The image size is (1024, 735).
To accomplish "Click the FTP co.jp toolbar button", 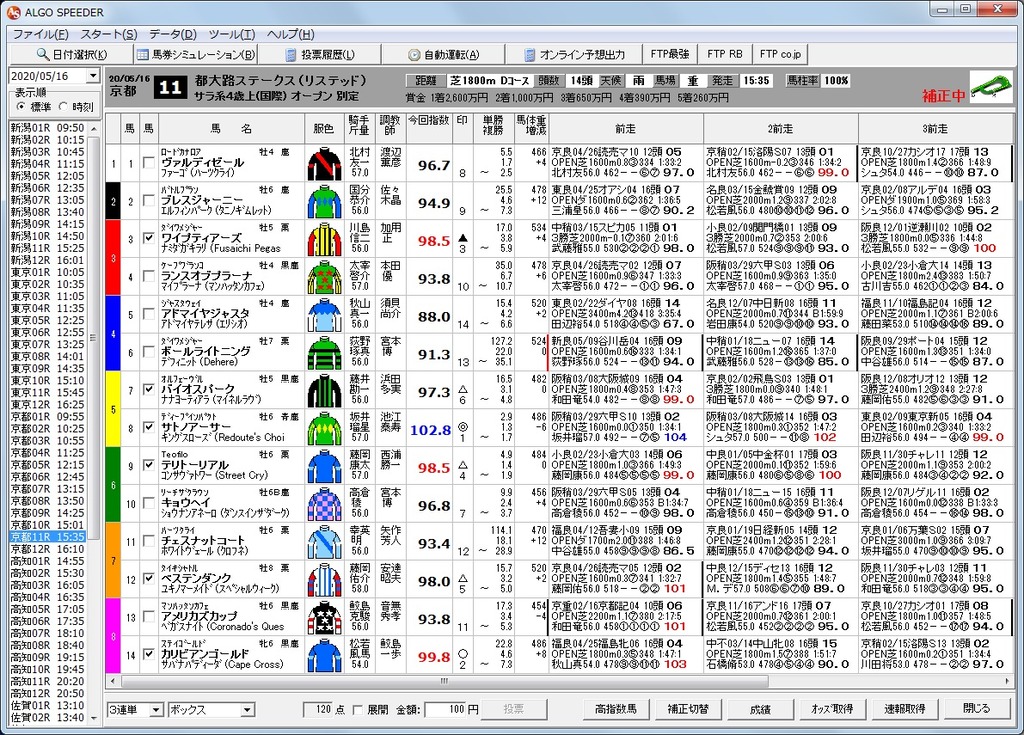I will (780, 54).
